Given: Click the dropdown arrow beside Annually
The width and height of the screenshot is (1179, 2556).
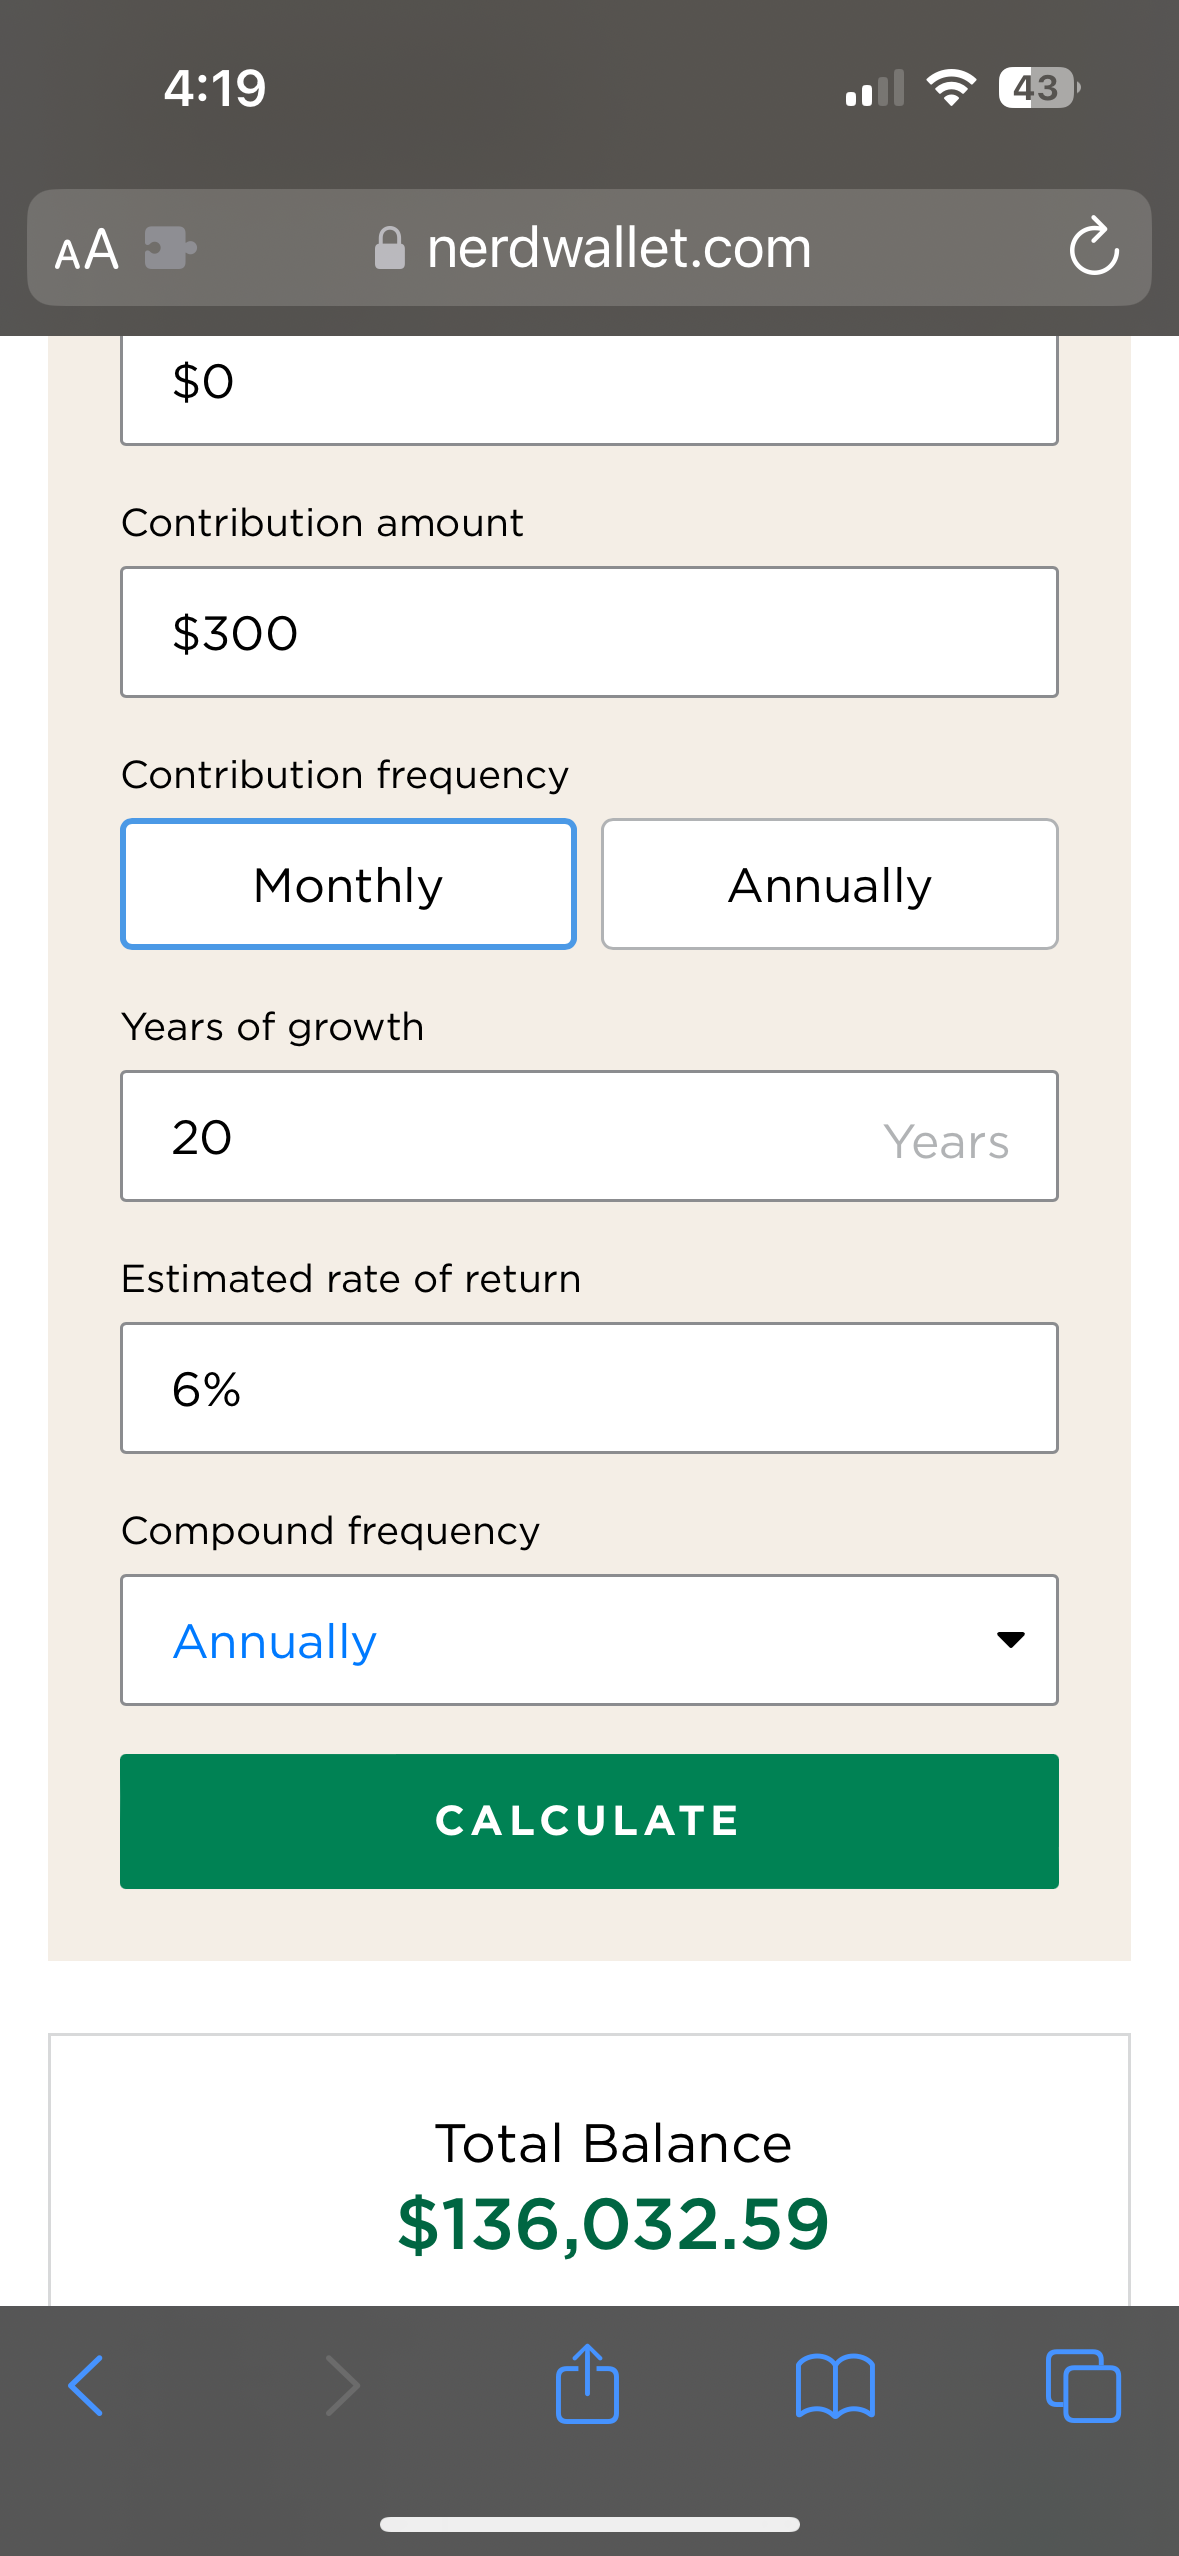Looking at the screenshot, I should pyautogui.click(x=1011, y=1640).
